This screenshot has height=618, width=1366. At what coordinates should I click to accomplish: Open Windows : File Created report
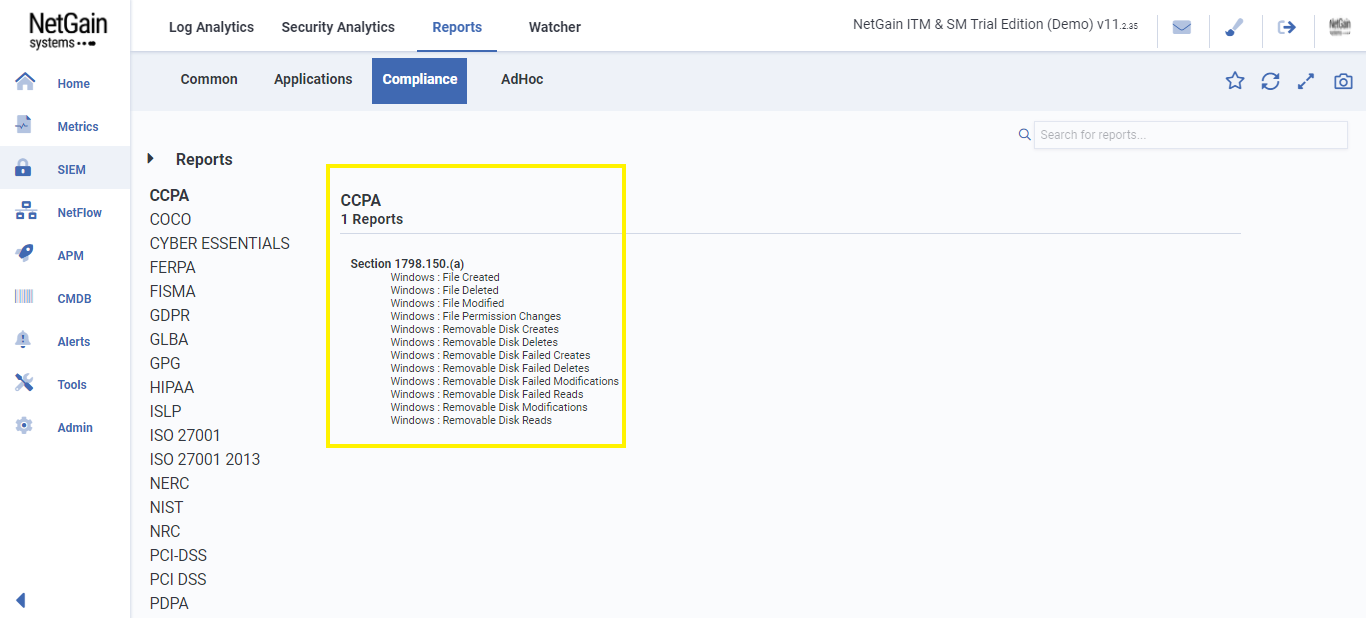click(x=445, y=277)
